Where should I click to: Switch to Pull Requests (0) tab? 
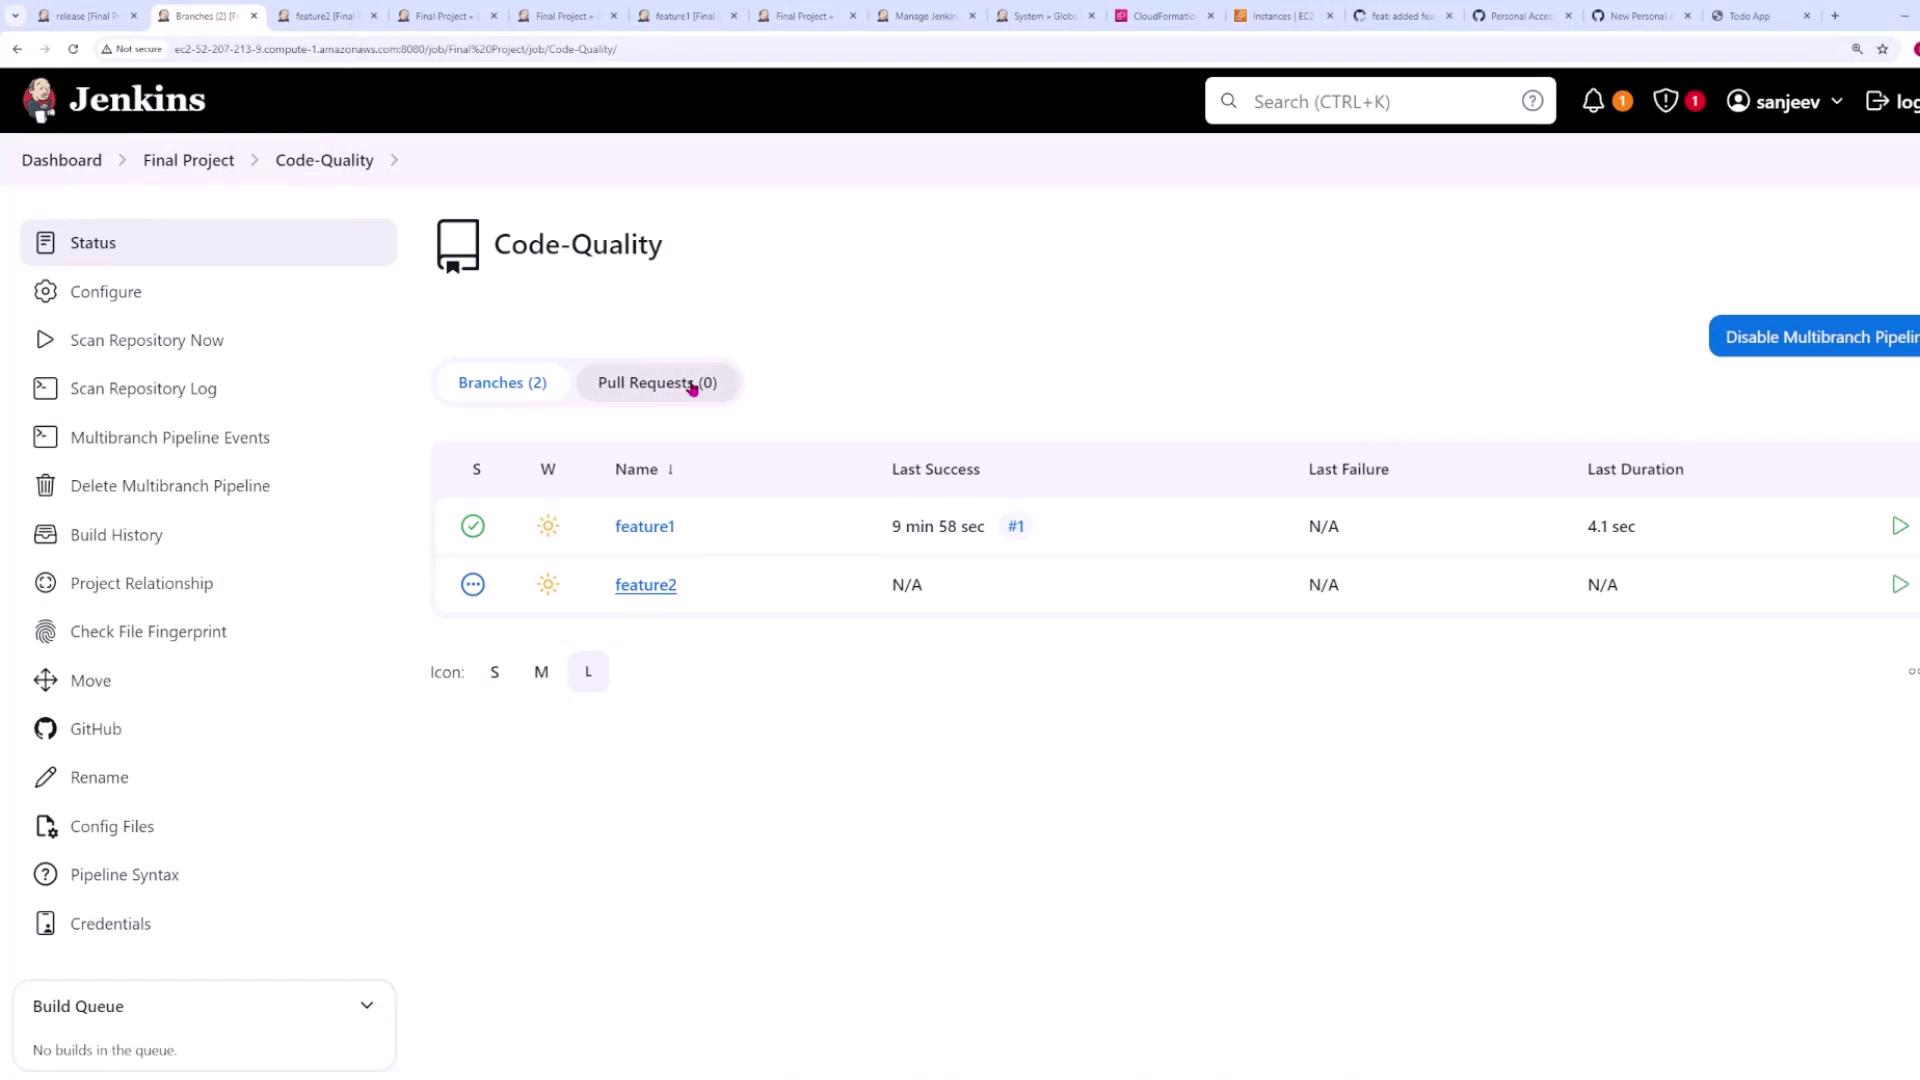click(657, 383)
